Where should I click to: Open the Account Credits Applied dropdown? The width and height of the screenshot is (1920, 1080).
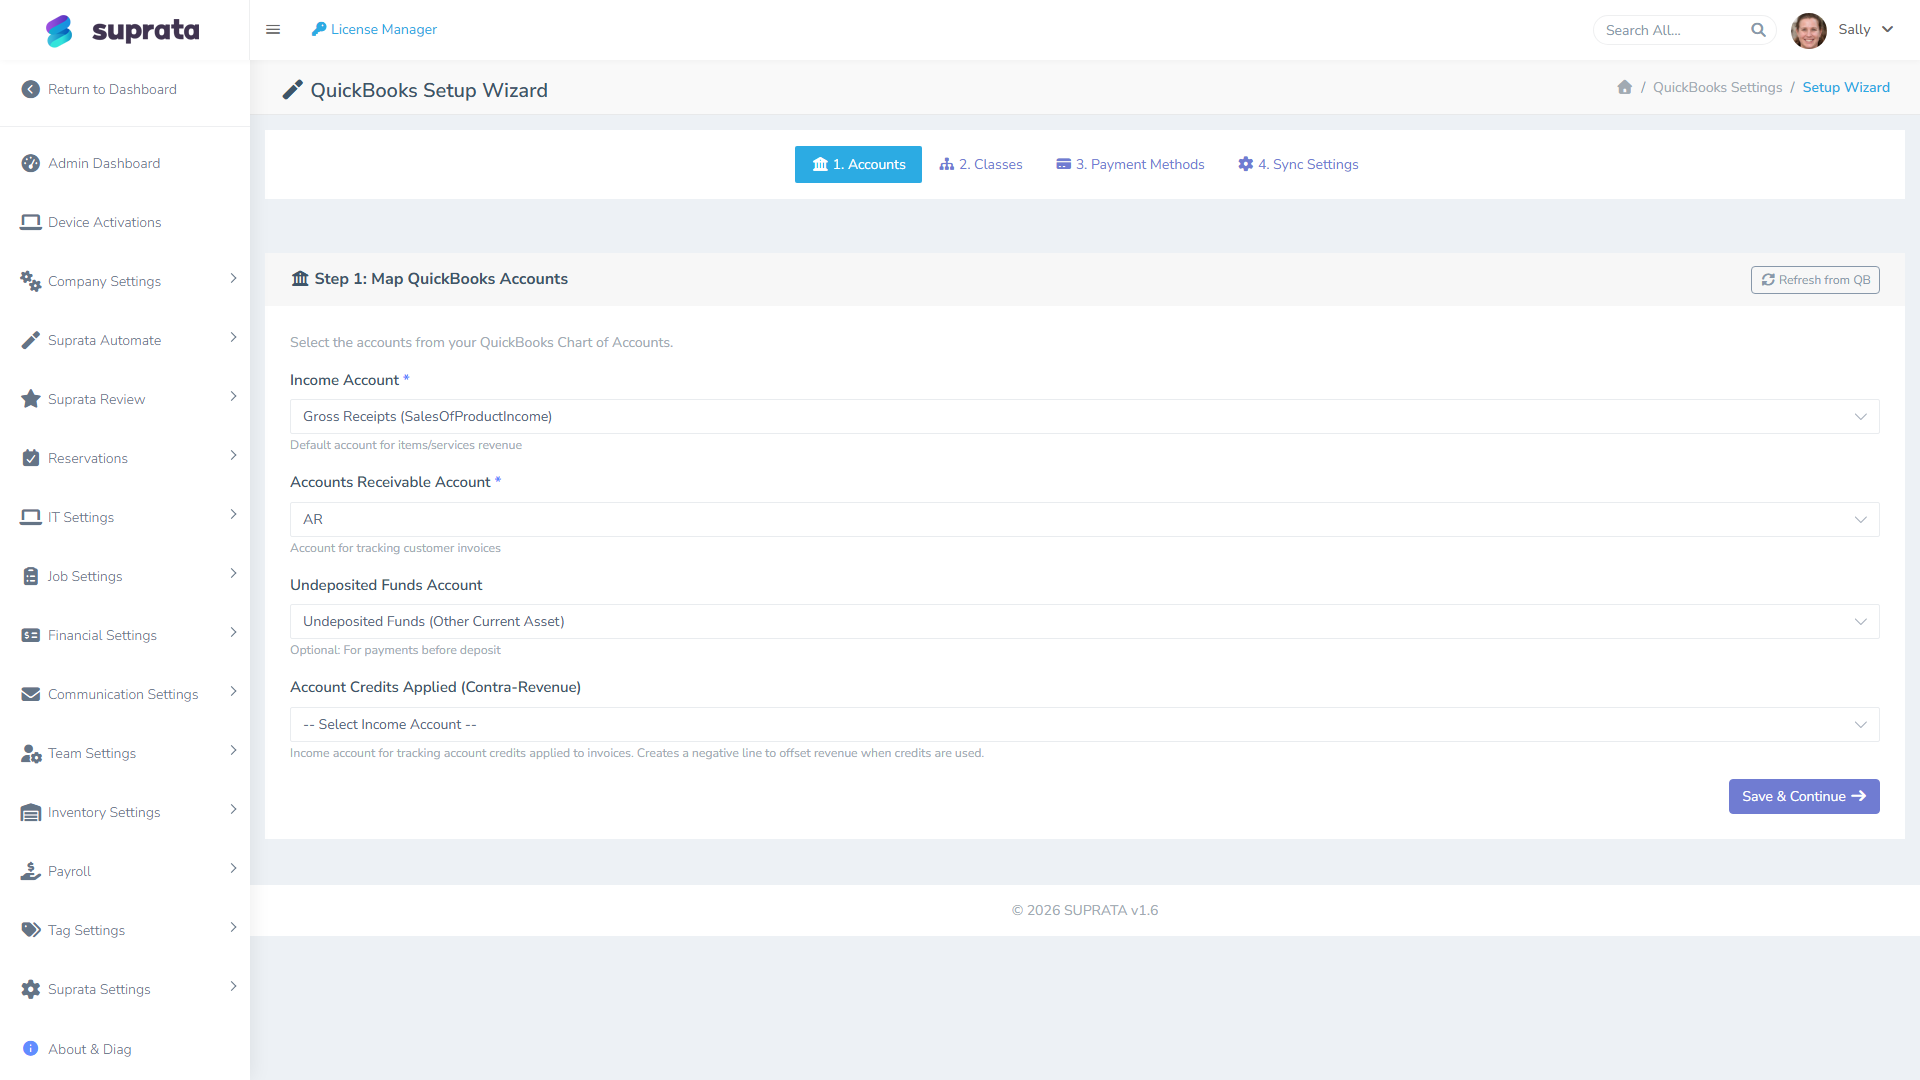coord(1084,724)
